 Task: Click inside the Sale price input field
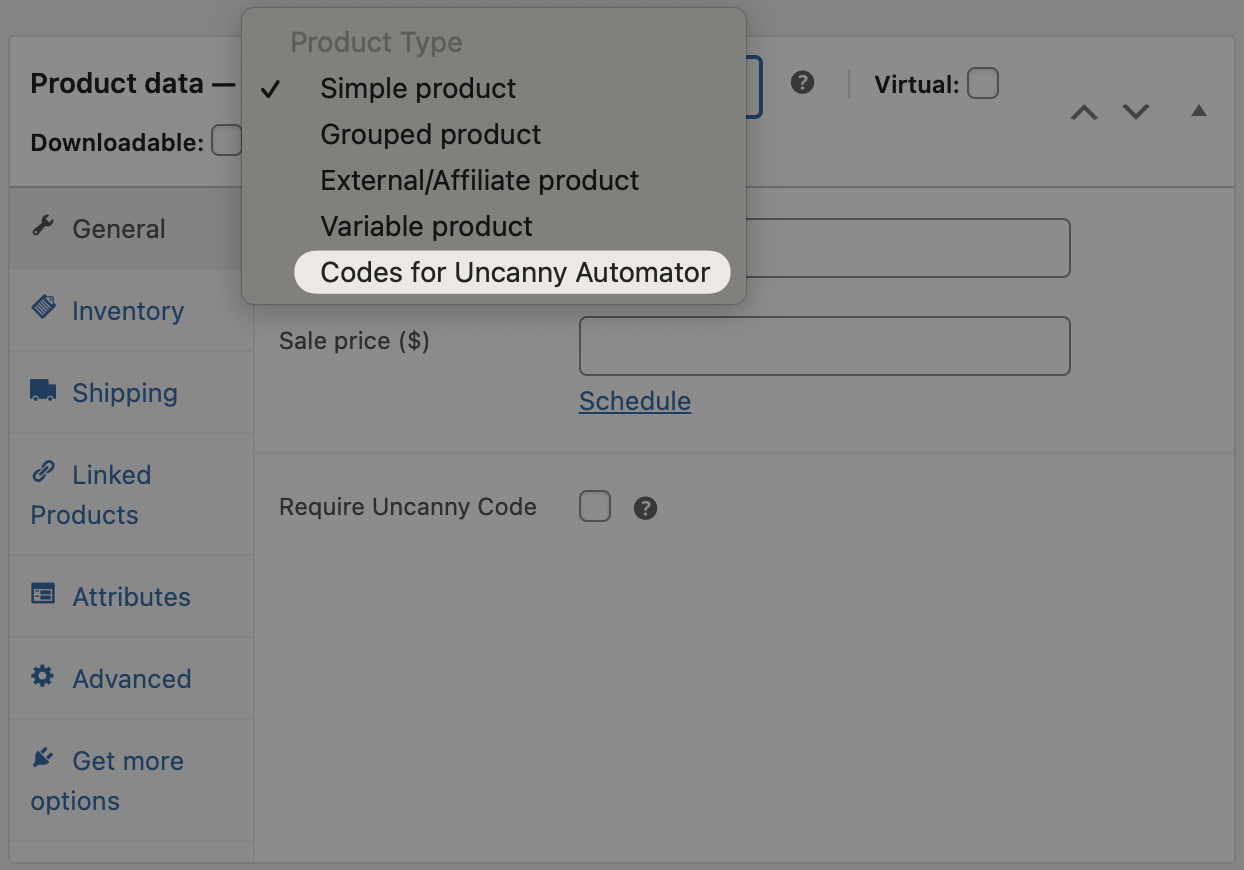(x=824, y=345)
